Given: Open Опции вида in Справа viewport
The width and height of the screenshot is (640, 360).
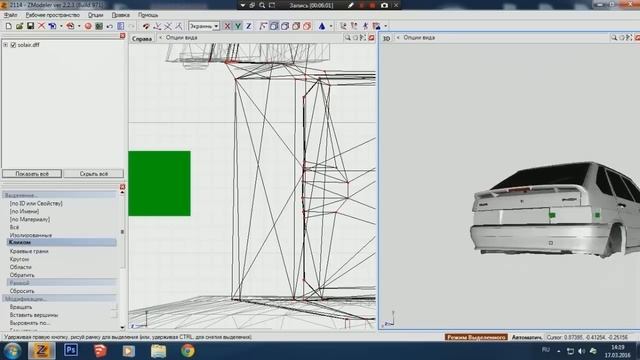Looking at the screenshot, I should coord(181,38).
